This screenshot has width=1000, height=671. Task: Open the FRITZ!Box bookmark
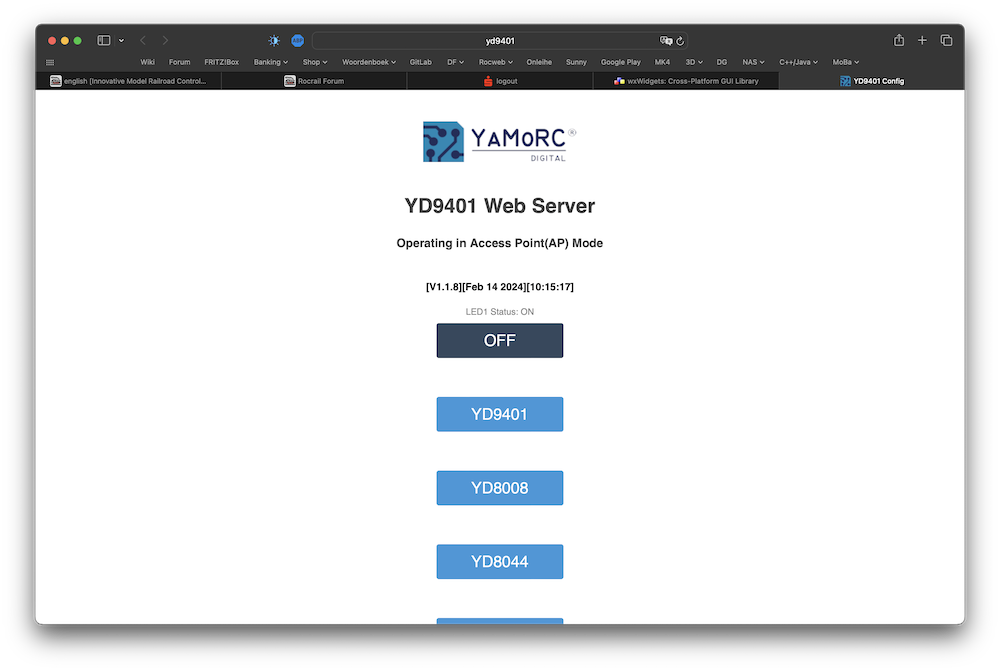point(221,62)
